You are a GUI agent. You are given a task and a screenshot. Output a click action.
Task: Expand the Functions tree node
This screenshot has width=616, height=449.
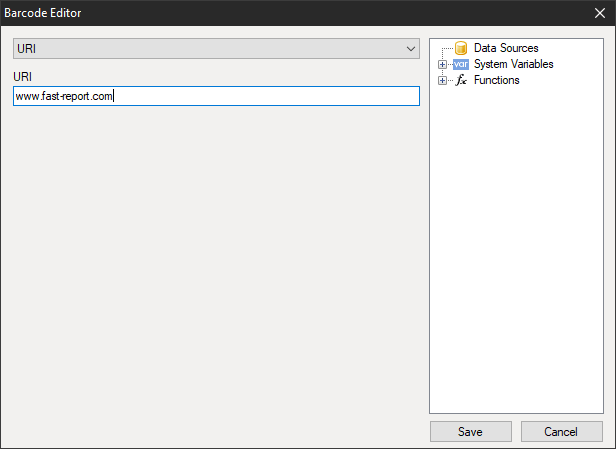[x=442, y=80]
